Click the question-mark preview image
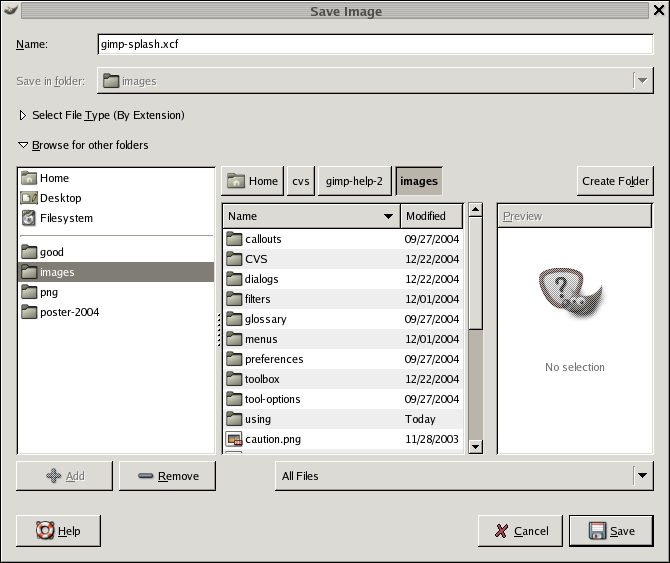This screenshot has width=670, height=563. coord(574,292)
